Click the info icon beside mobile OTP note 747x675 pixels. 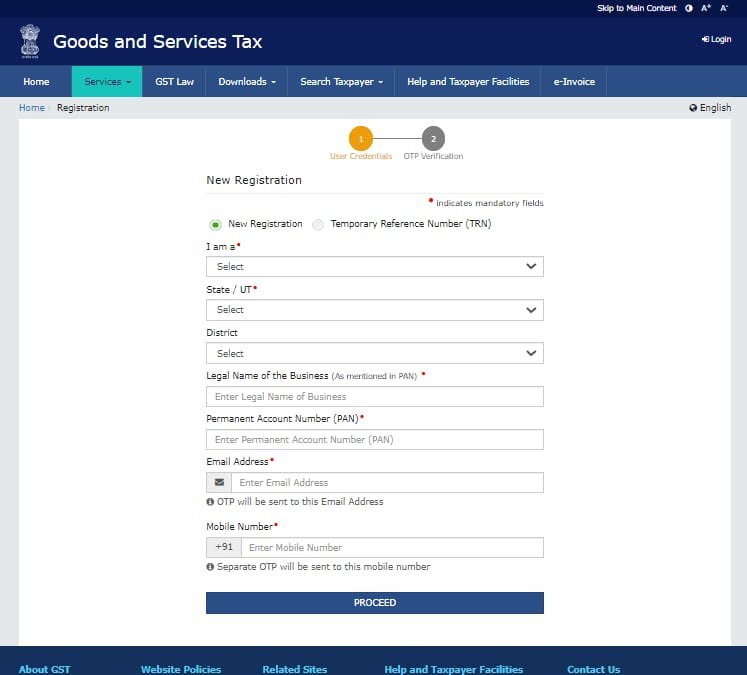[210, 567]
